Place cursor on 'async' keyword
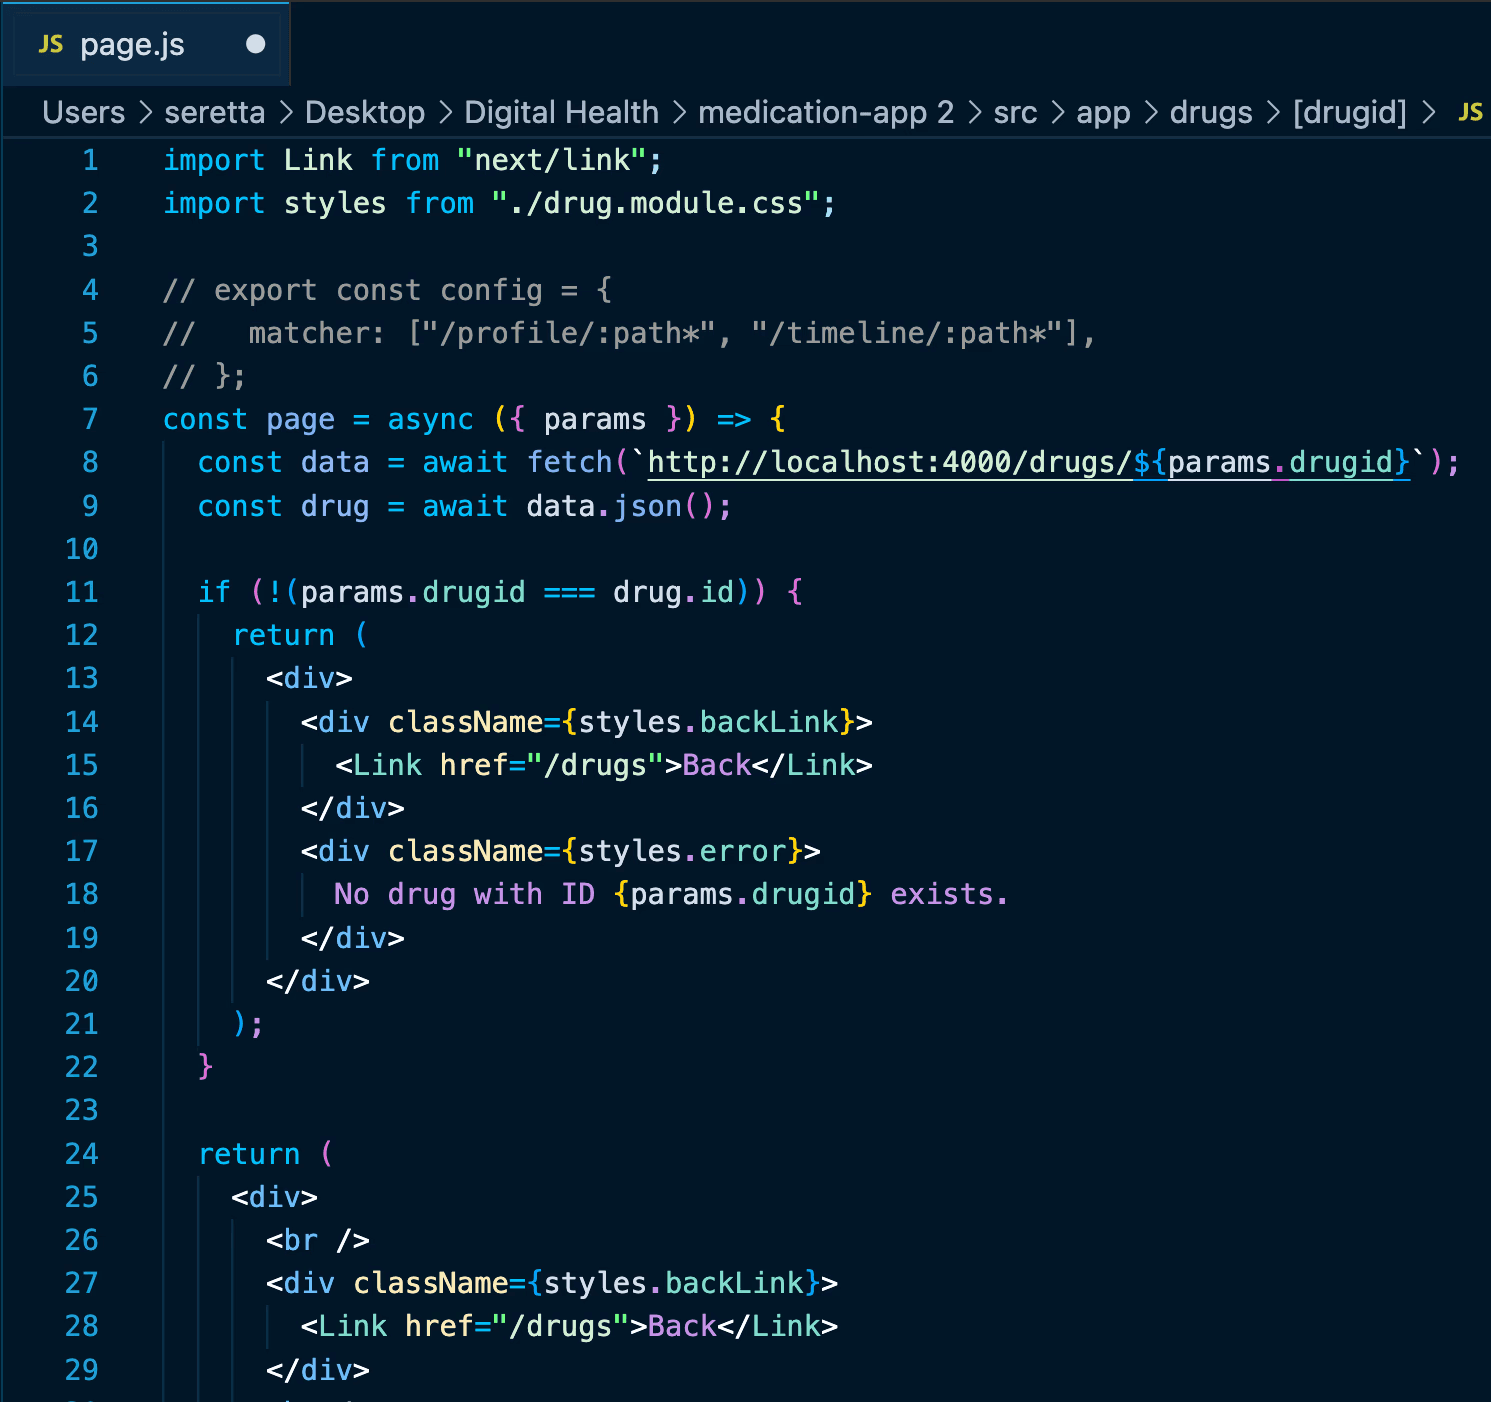 click(x=430, y=419)
